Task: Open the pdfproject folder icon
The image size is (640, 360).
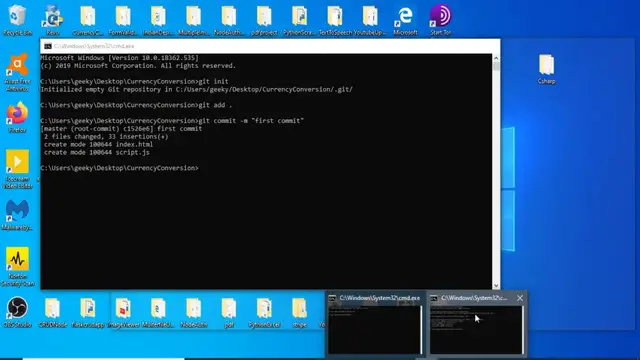Action: click(264, 20)
